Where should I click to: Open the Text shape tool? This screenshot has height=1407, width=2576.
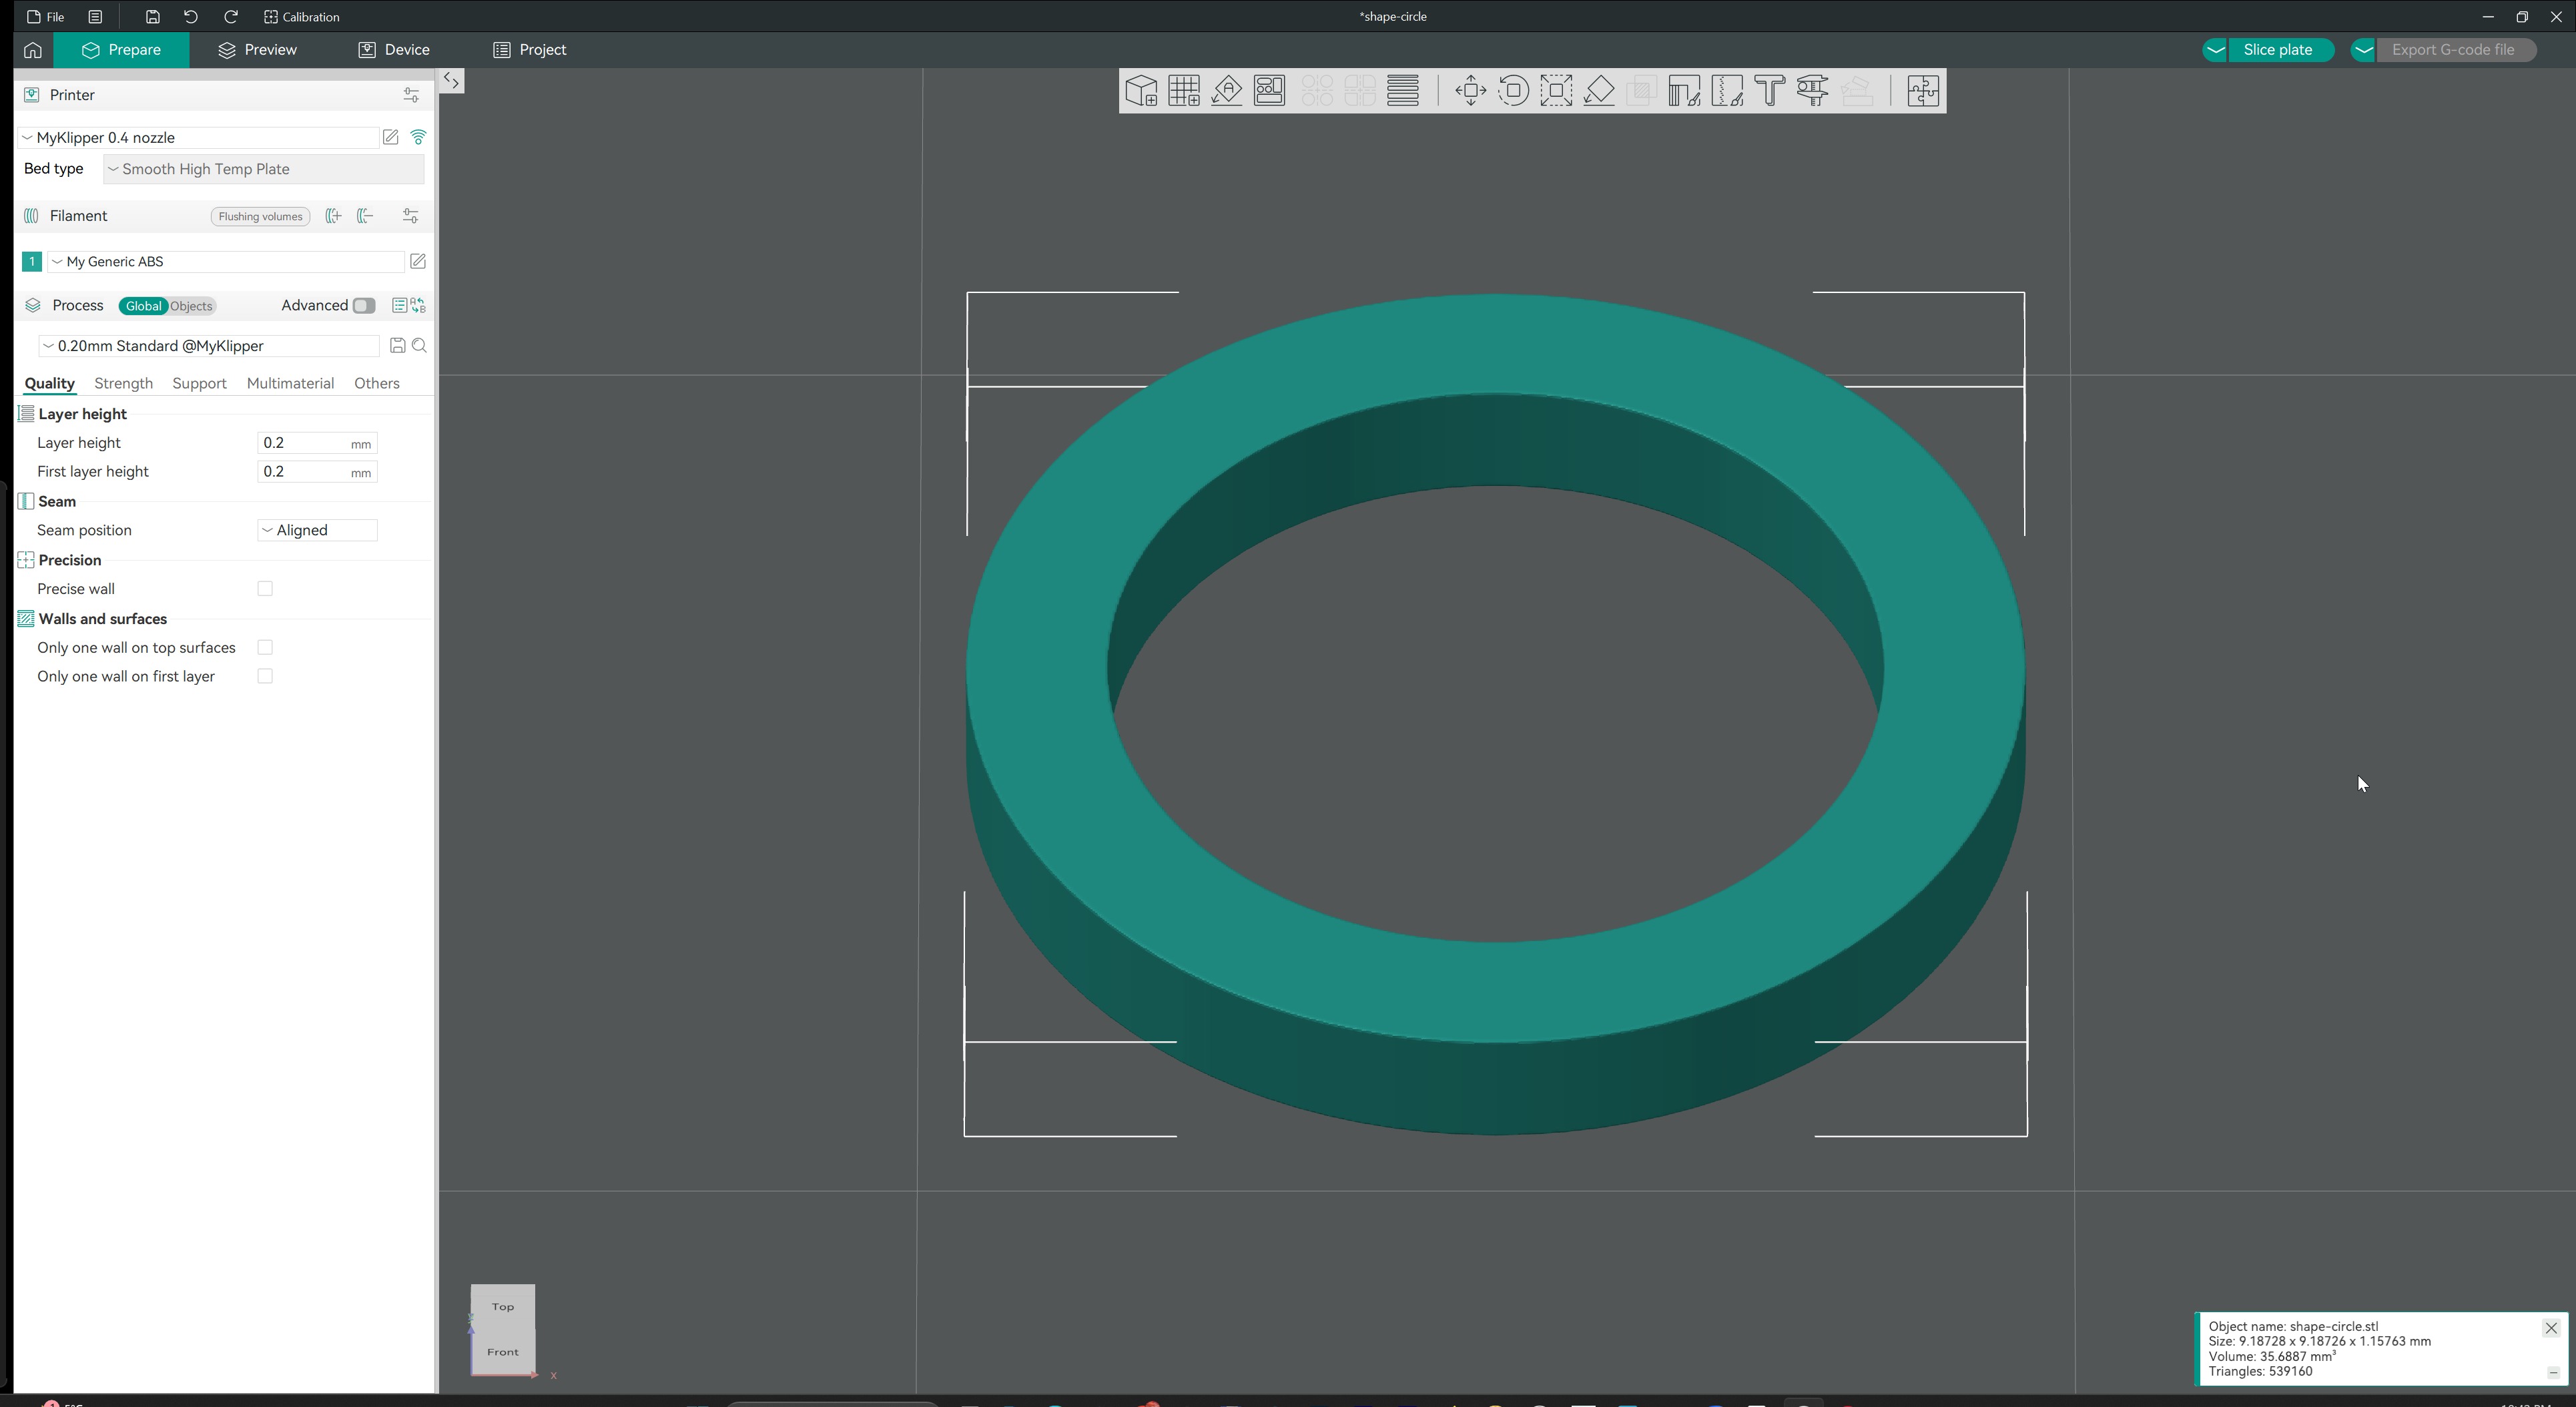(x=1769, y=91)
